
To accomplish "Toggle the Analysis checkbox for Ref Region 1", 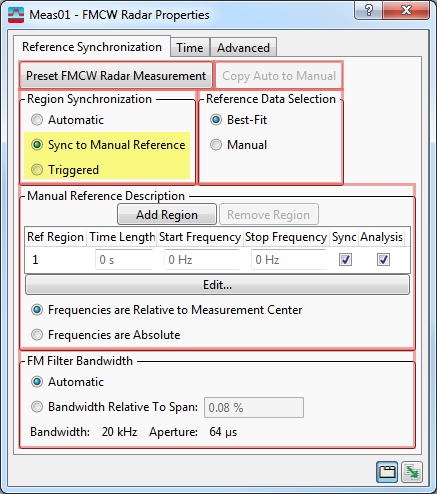I will click(383, 259).
